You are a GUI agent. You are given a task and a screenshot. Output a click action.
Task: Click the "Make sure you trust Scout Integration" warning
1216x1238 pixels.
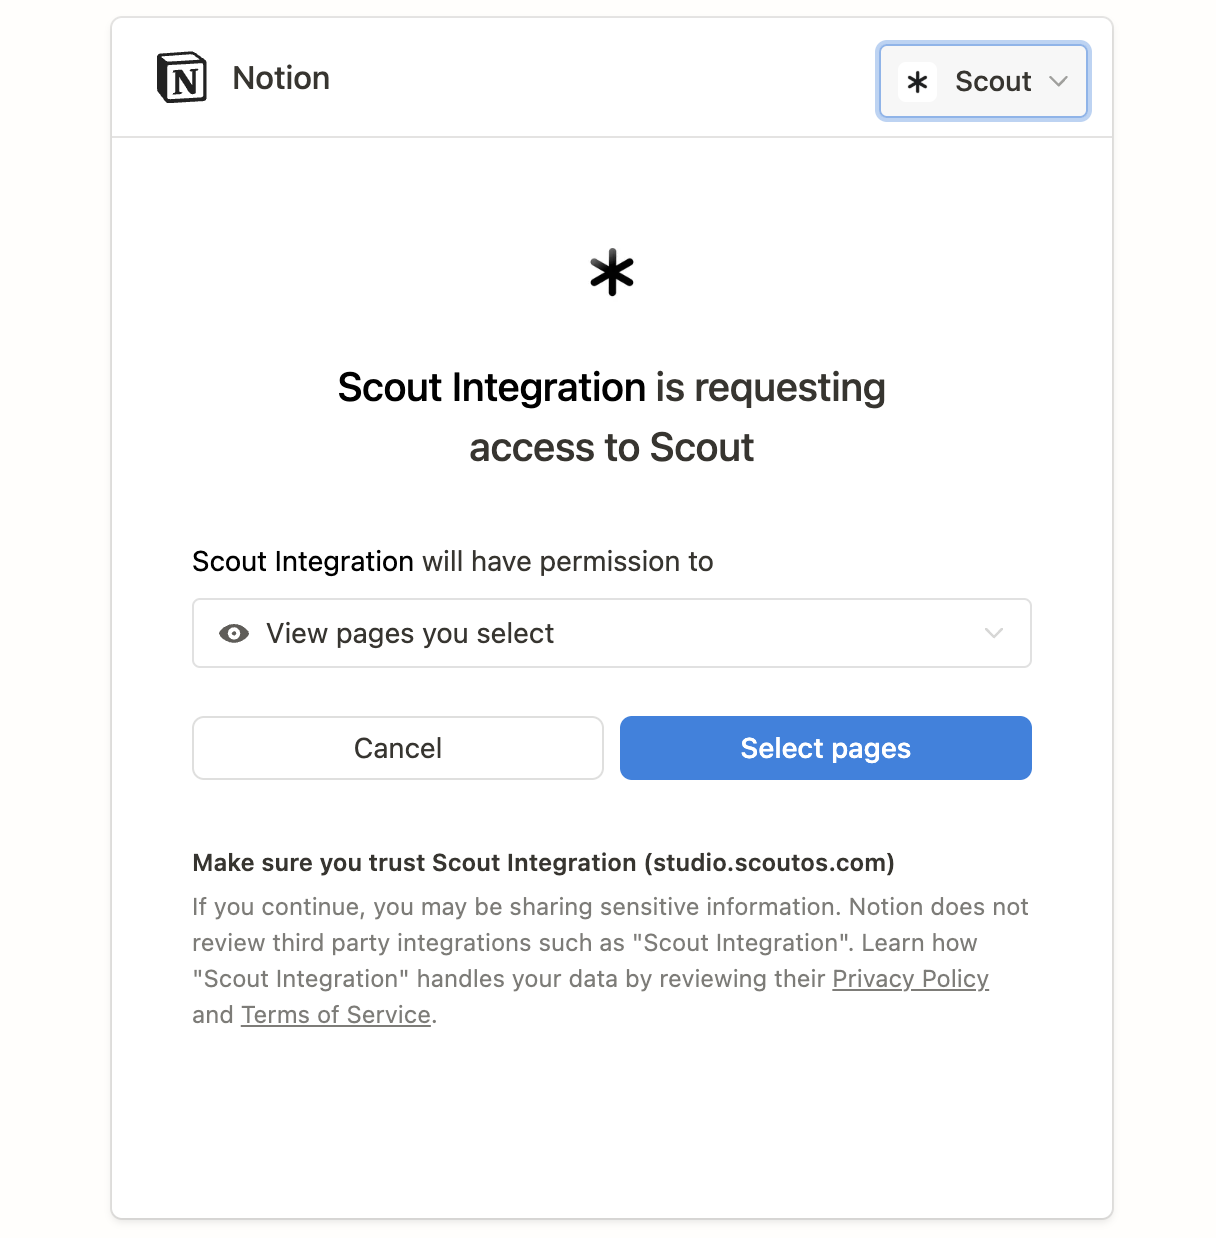pyautogui.click(x=415, y=863)
